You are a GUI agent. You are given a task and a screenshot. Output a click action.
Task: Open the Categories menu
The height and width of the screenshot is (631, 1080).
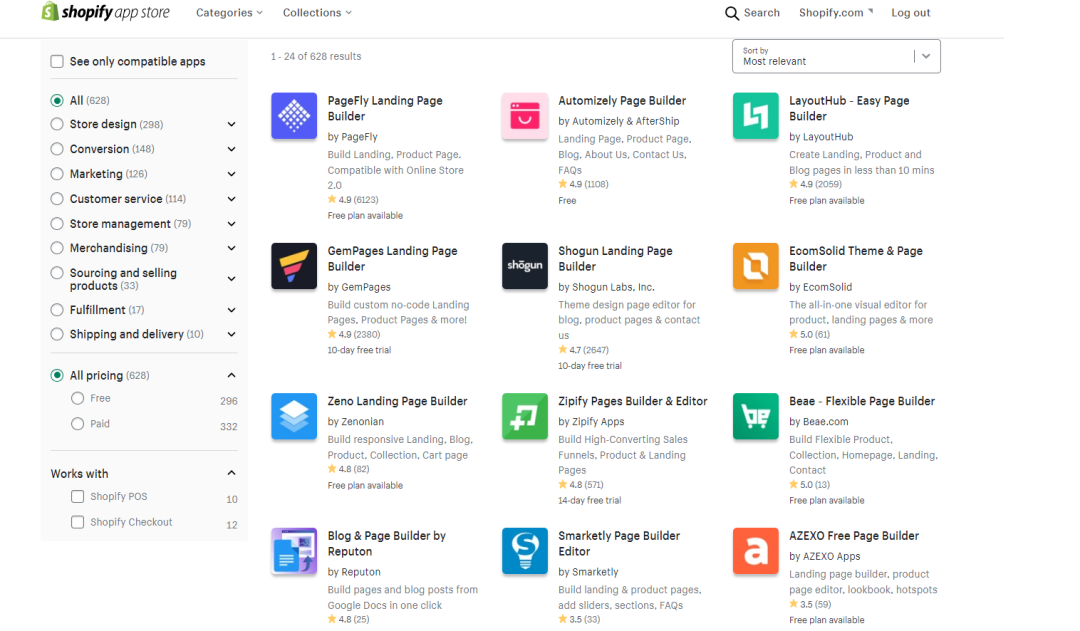pos(229,13)
